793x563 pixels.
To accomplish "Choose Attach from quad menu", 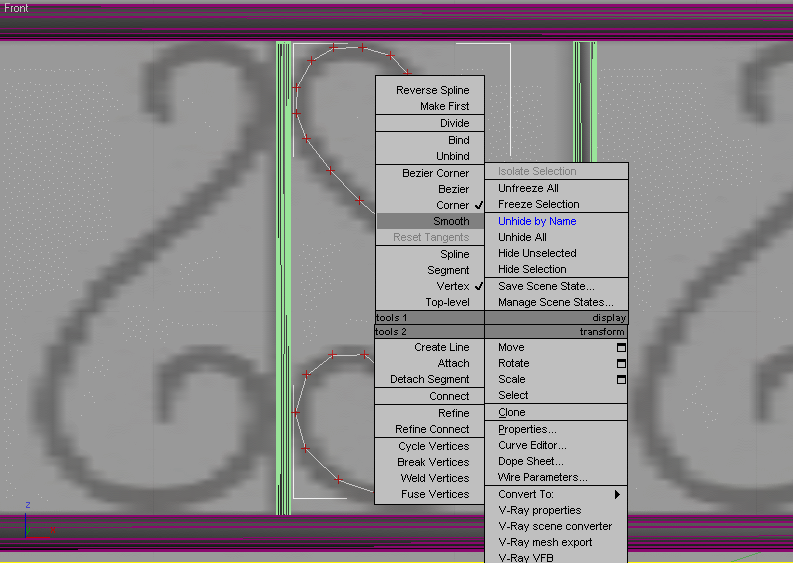I will coord(453,363).
